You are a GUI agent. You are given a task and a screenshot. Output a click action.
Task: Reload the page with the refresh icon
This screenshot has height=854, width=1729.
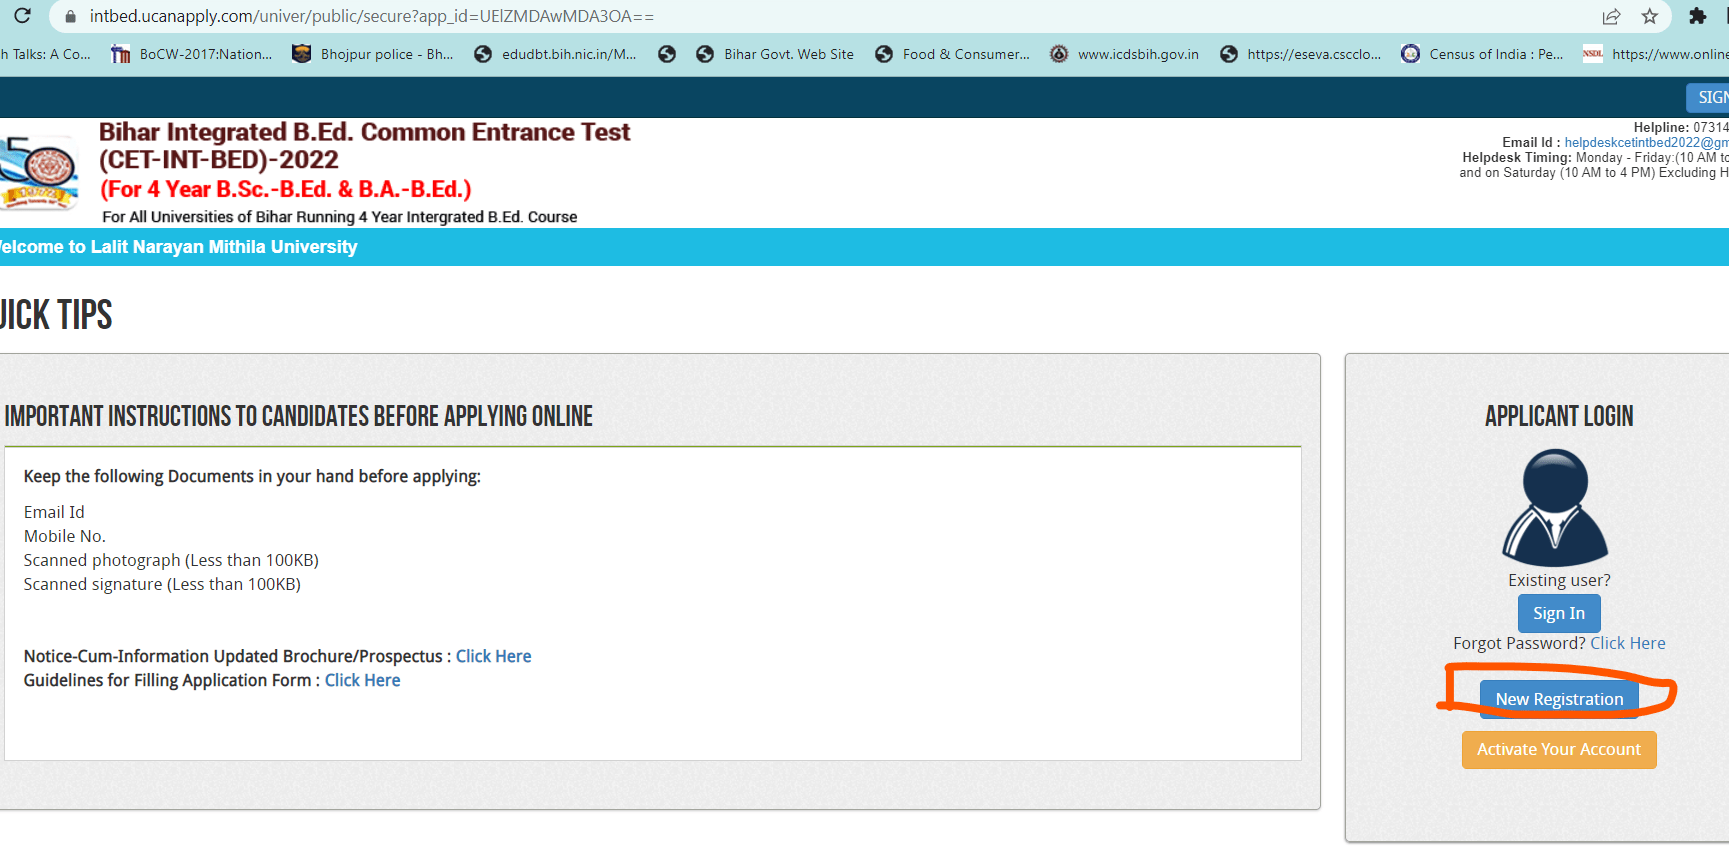[22, 16]
